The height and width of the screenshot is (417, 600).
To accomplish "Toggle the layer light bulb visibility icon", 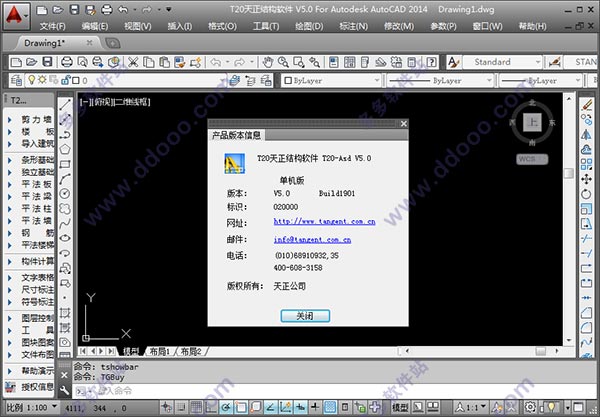I will coord(31,80).
